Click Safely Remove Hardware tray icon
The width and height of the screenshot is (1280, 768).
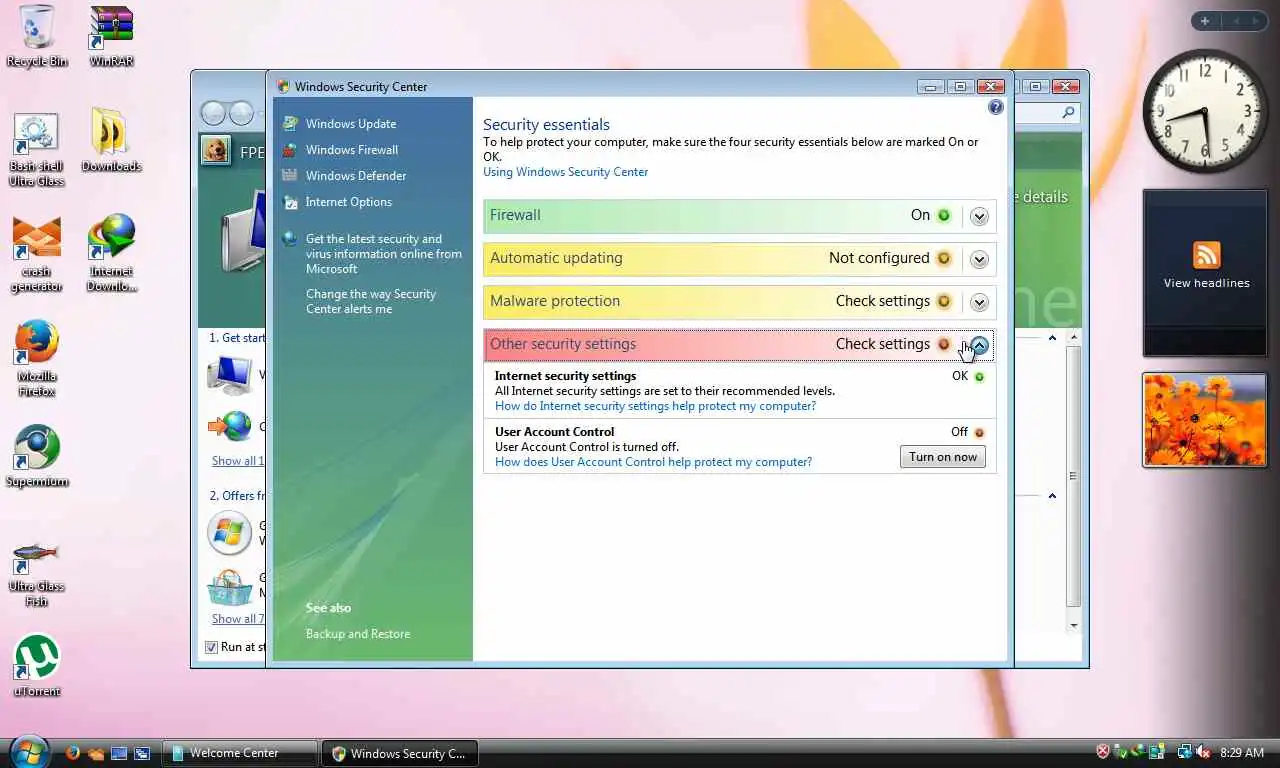point(1121,752)
